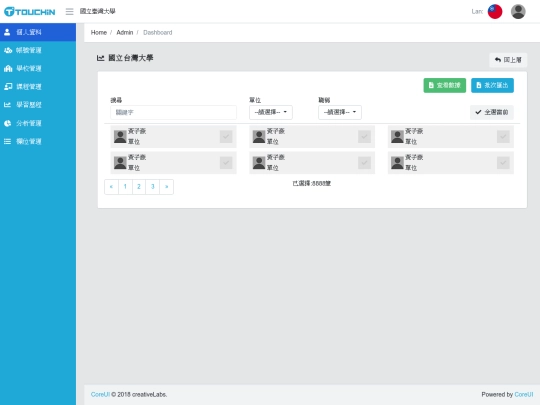The width and height of the screenshot is (540, 405).
Task: Check the box on the bottom-middle person card
Action: click(364, 163)
